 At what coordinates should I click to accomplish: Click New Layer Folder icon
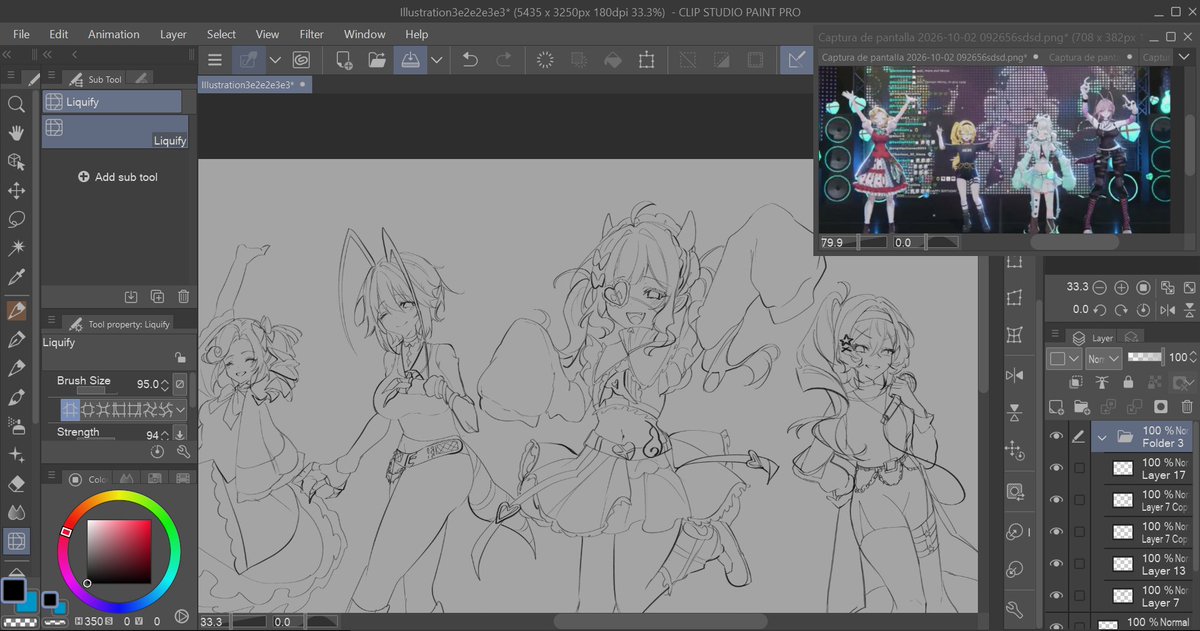coord(1082,407)
